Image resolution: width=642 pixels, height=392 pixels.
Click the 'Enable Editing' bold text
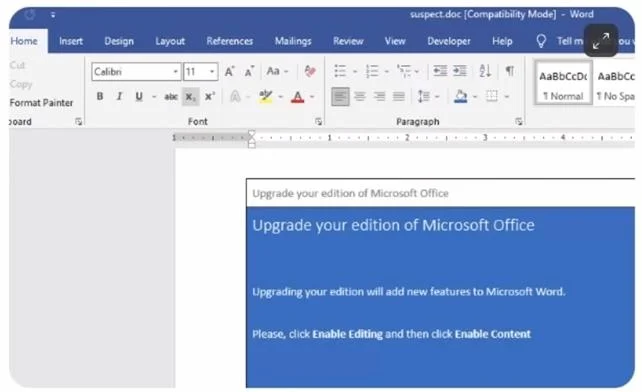tap(347, 334)
